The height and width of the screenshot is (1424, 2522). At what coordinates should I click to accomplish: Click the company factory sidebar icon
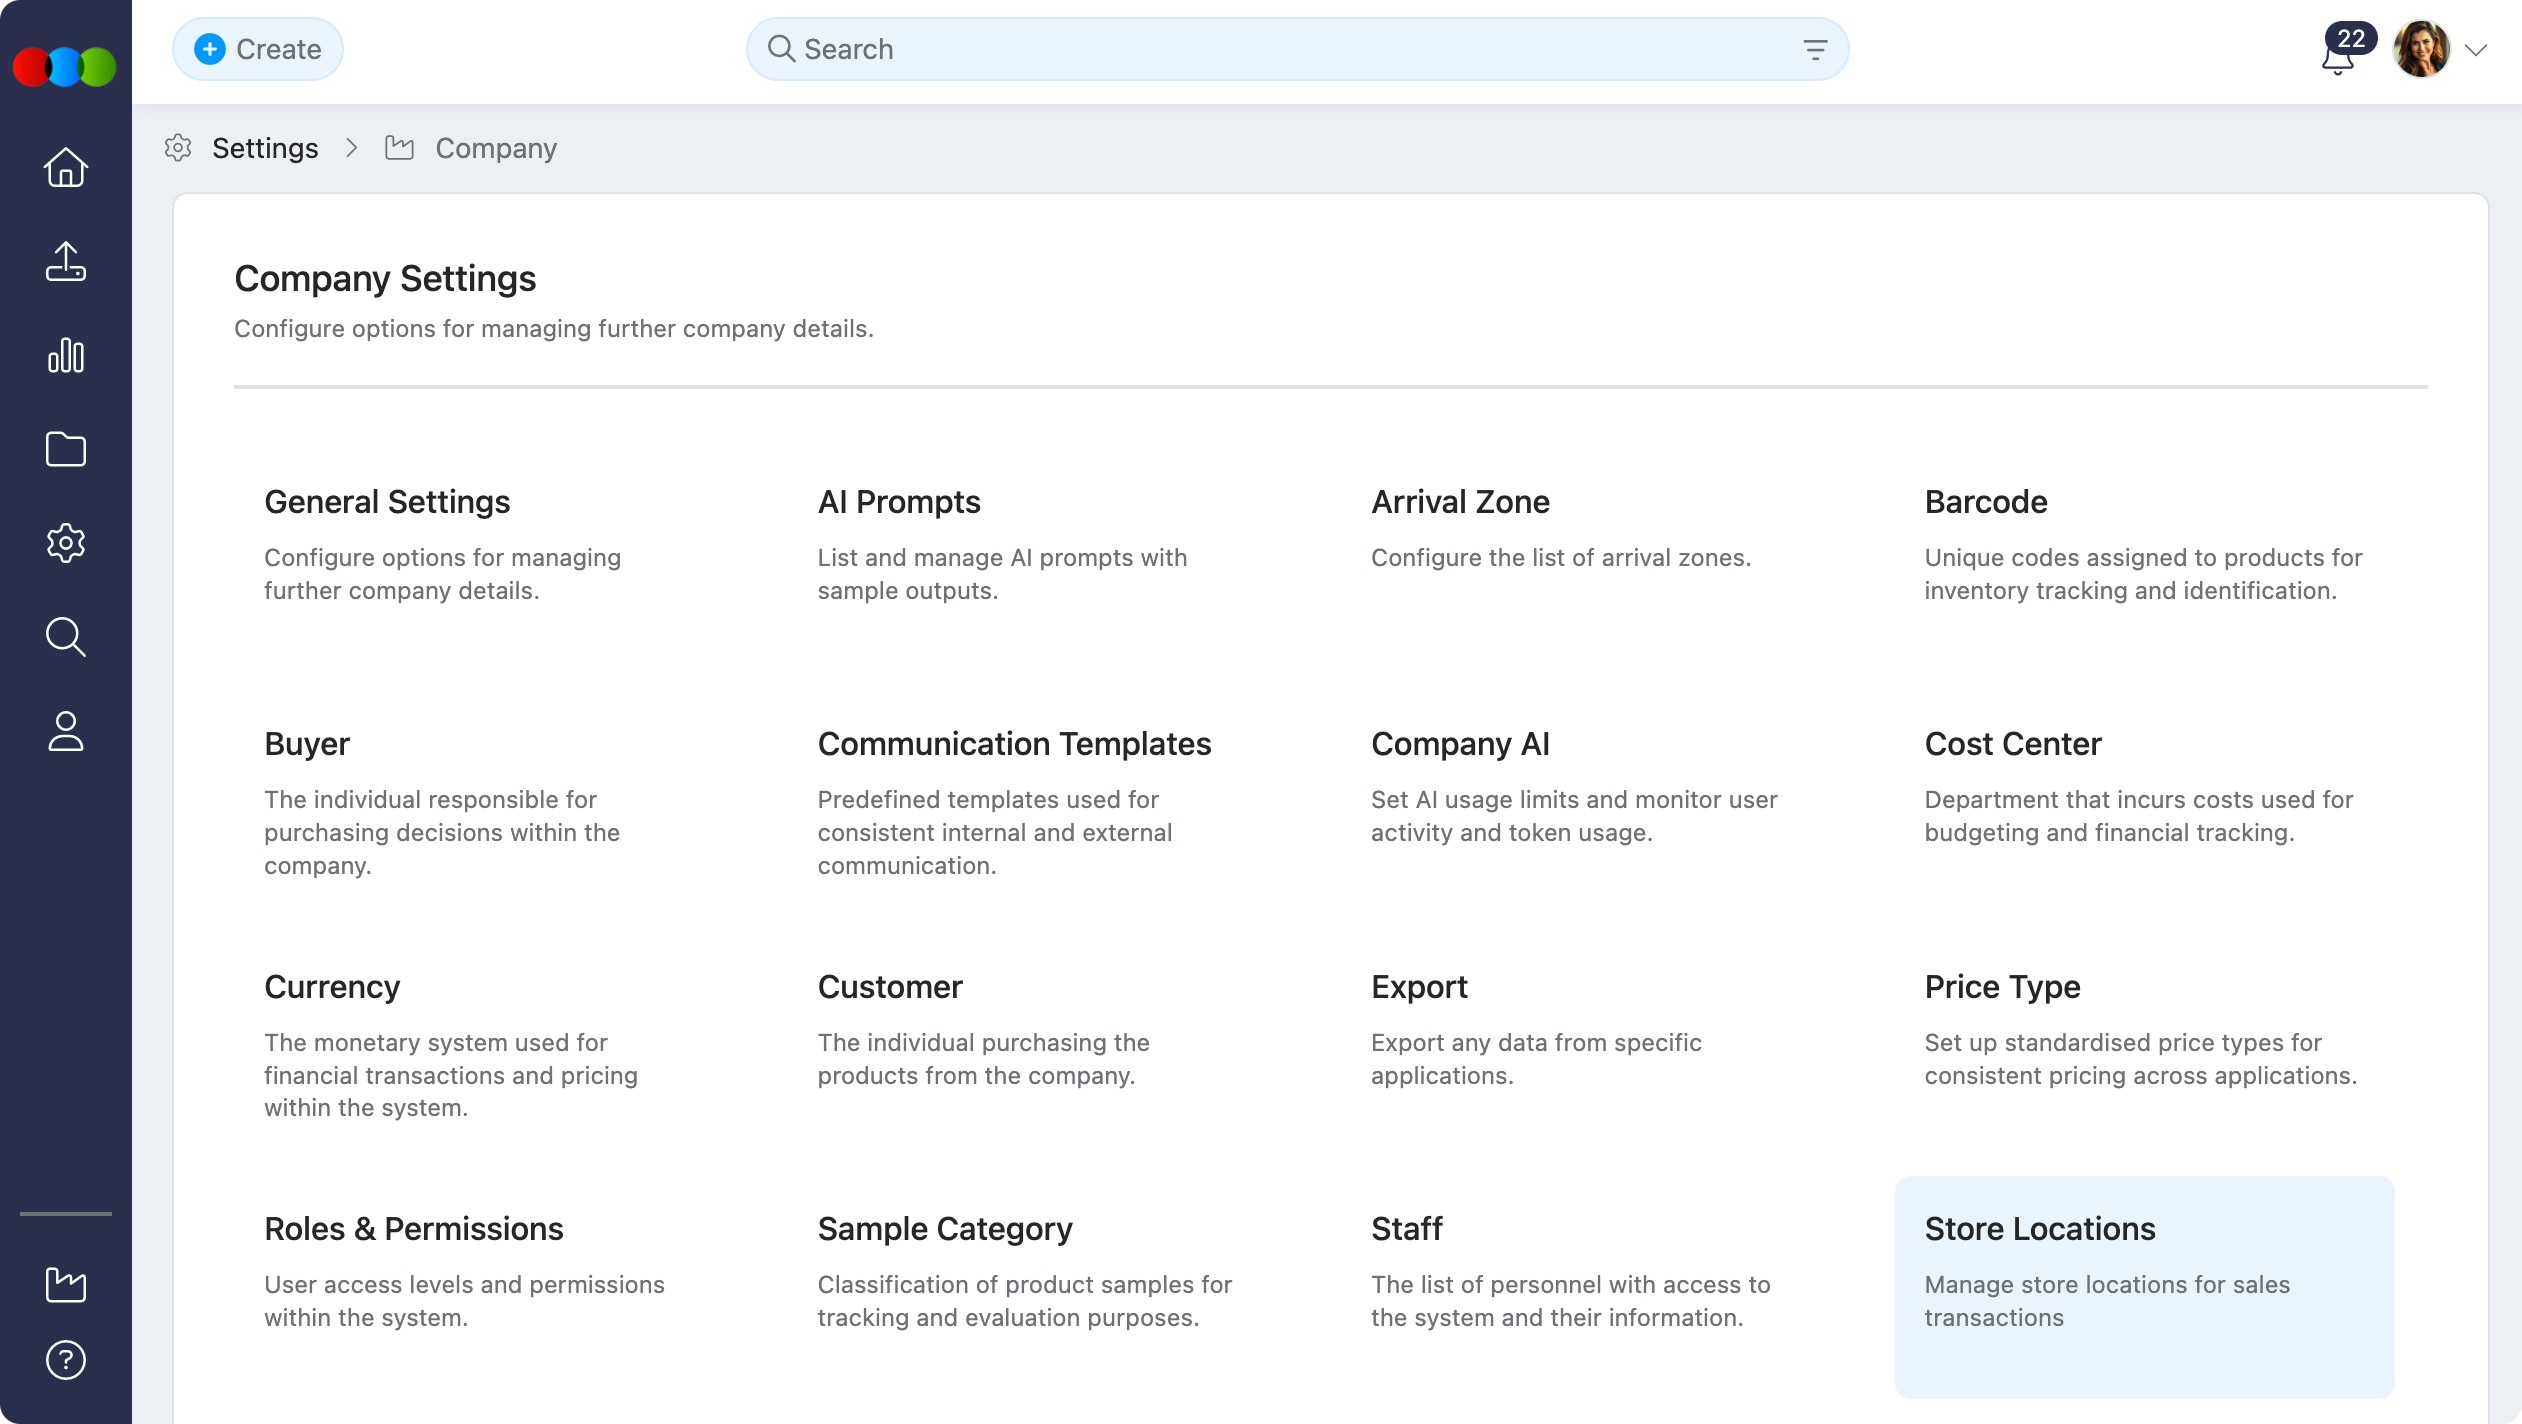(x=66, y=1285)
